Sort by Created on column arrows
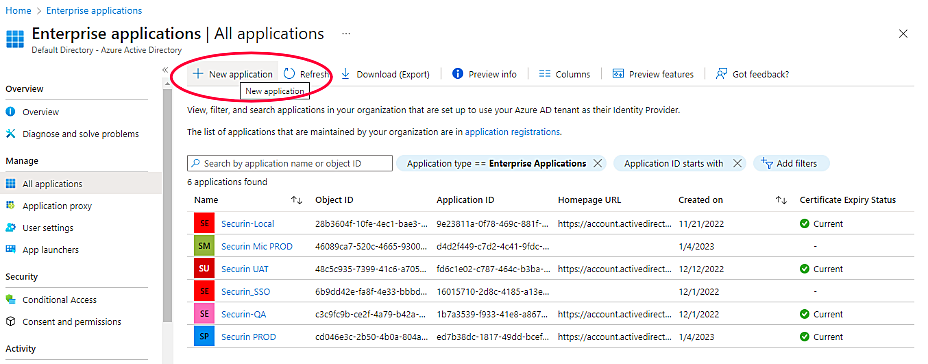 [781, 201]
